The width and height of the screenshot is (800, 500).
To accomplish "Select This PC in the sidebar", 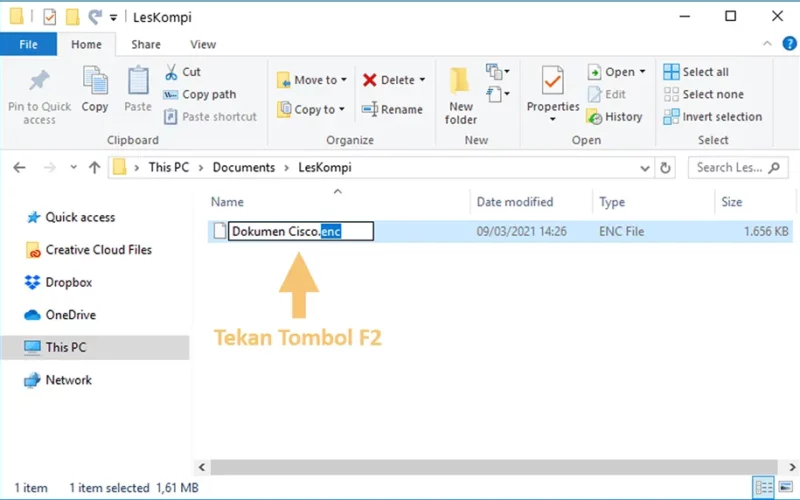I will click(95, 347).
